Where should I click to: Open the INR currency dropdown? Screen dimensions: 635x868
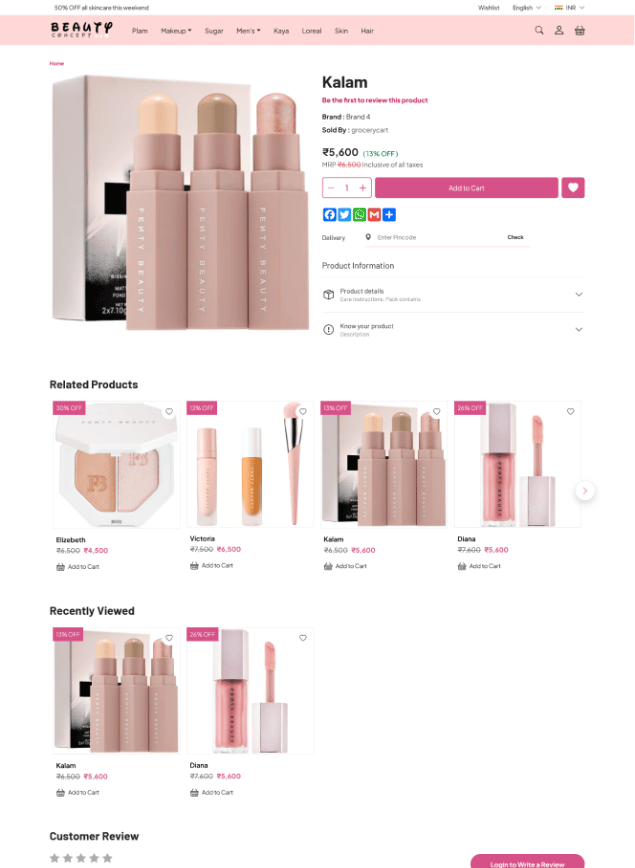570,8
